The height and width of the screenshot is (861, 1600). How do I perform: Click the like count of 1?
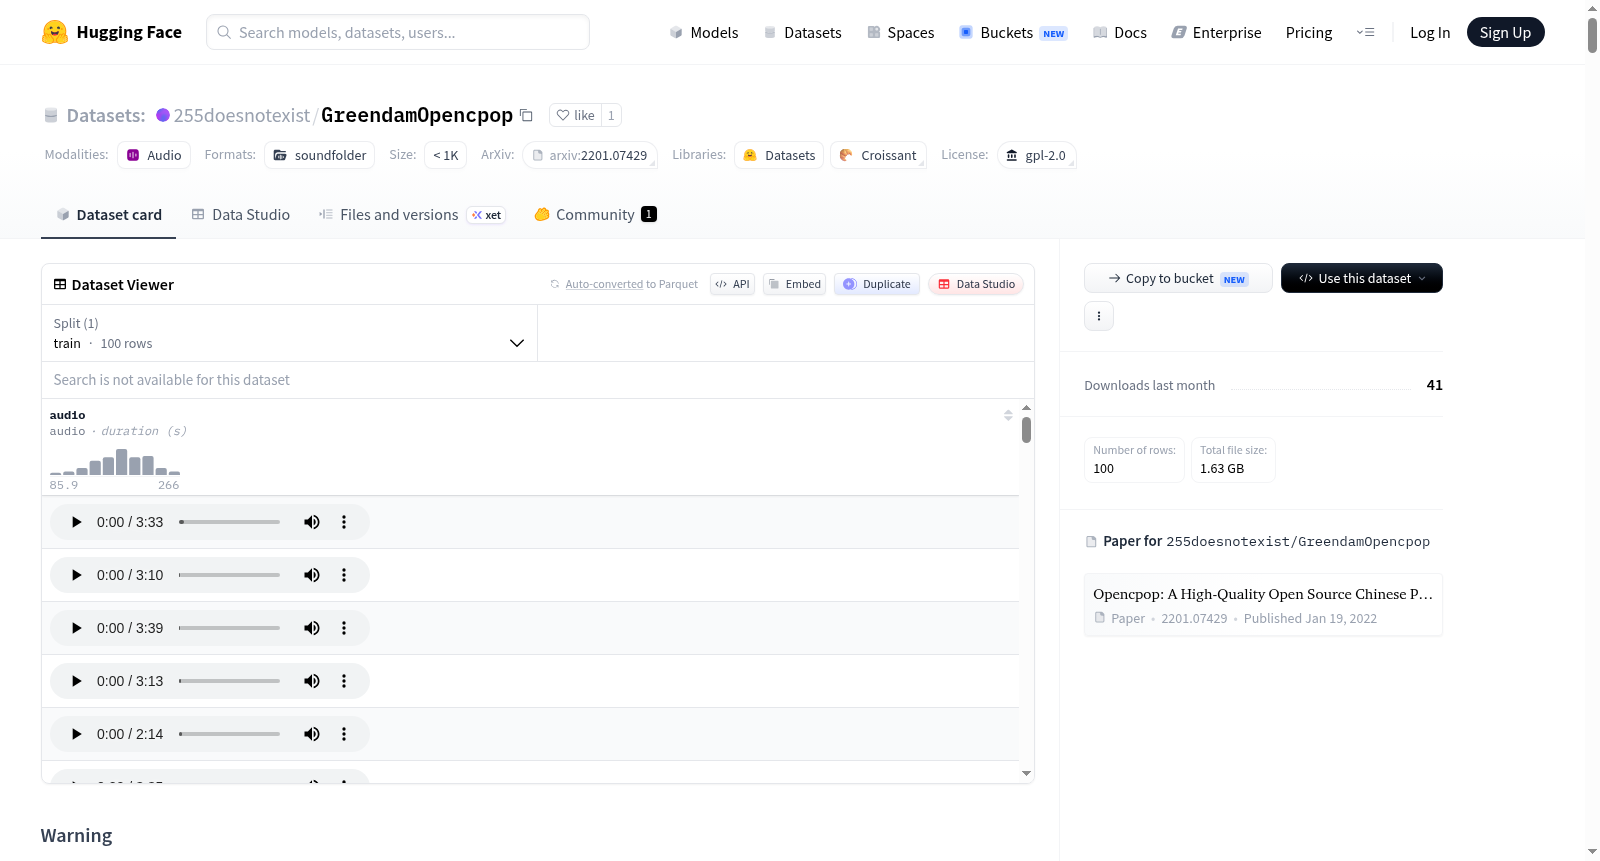(x=611, y=115)
